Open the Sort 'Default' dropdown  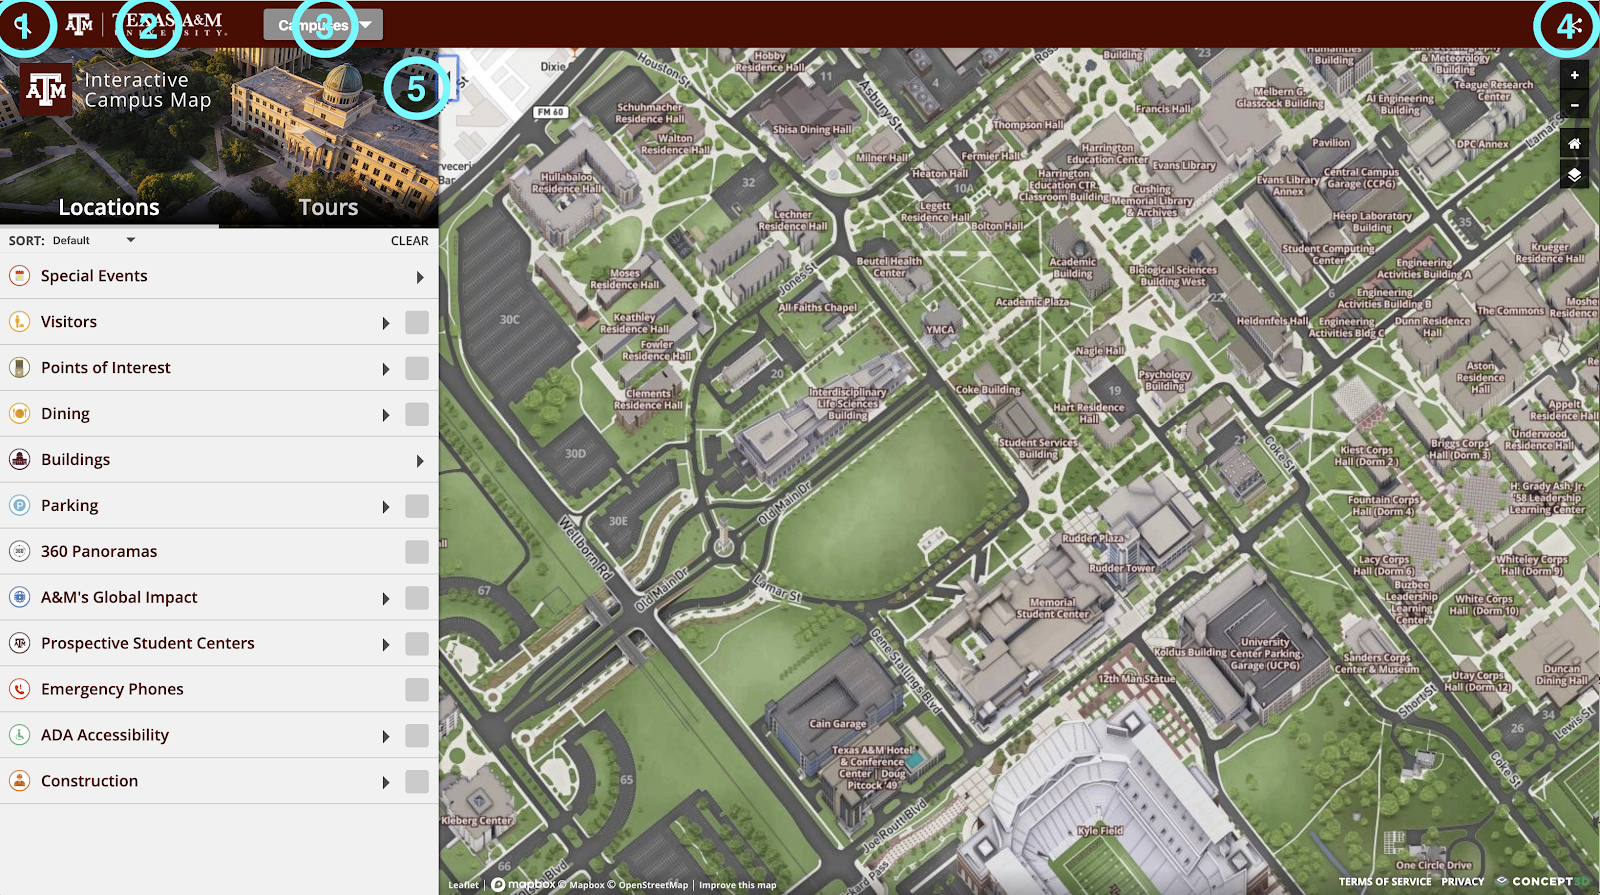point(94,241)
